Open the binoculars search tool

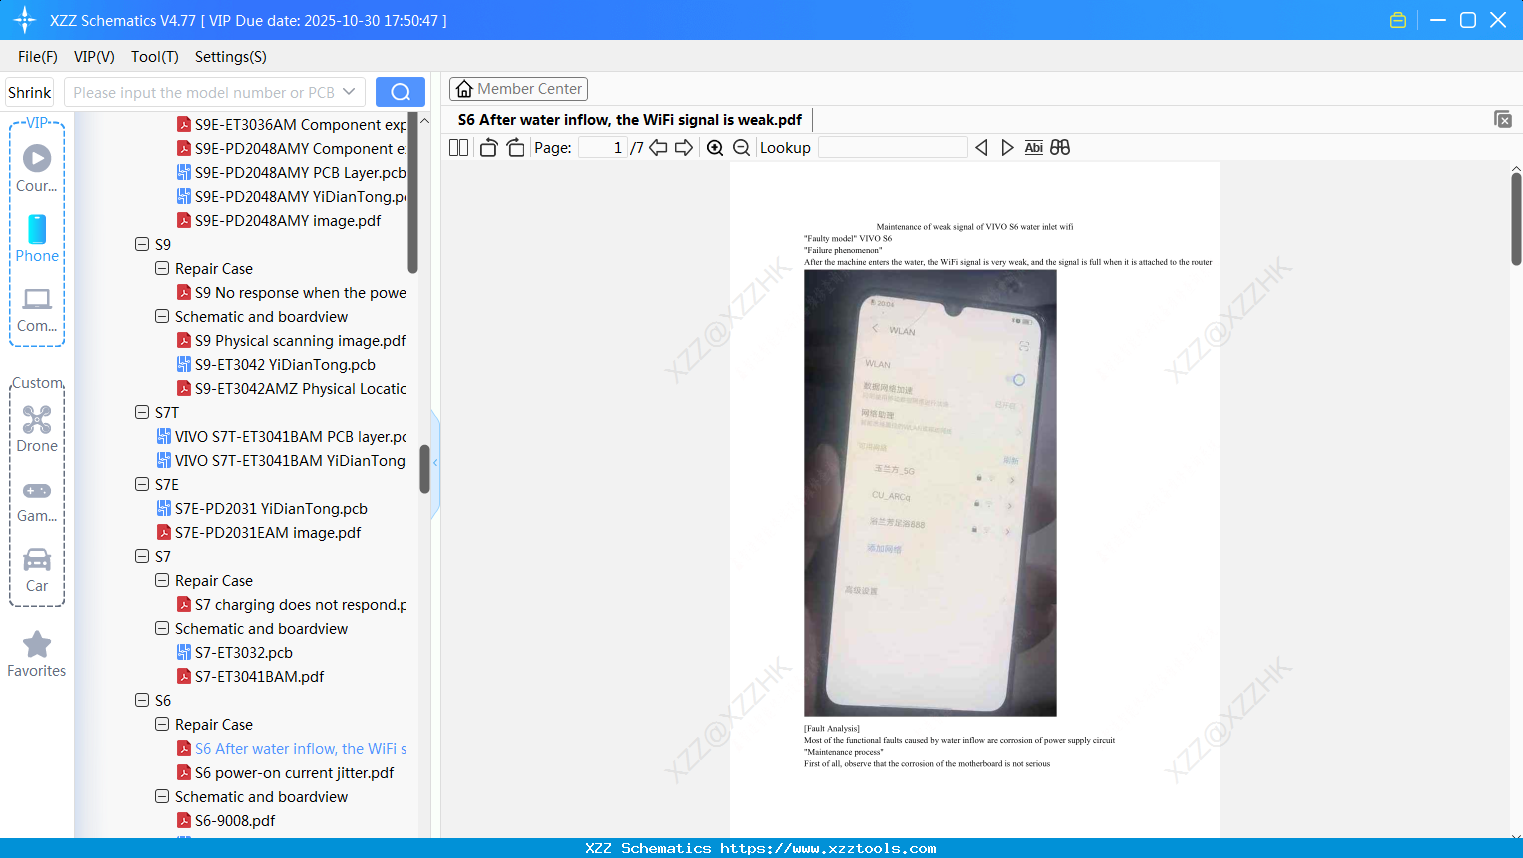click(x=1059, y=147)
